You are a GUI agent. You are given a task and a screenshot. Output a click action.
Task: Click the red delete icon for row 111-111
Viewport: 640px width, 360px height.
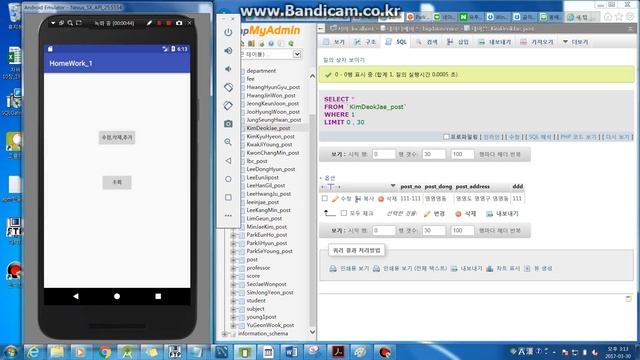[381, 199]
